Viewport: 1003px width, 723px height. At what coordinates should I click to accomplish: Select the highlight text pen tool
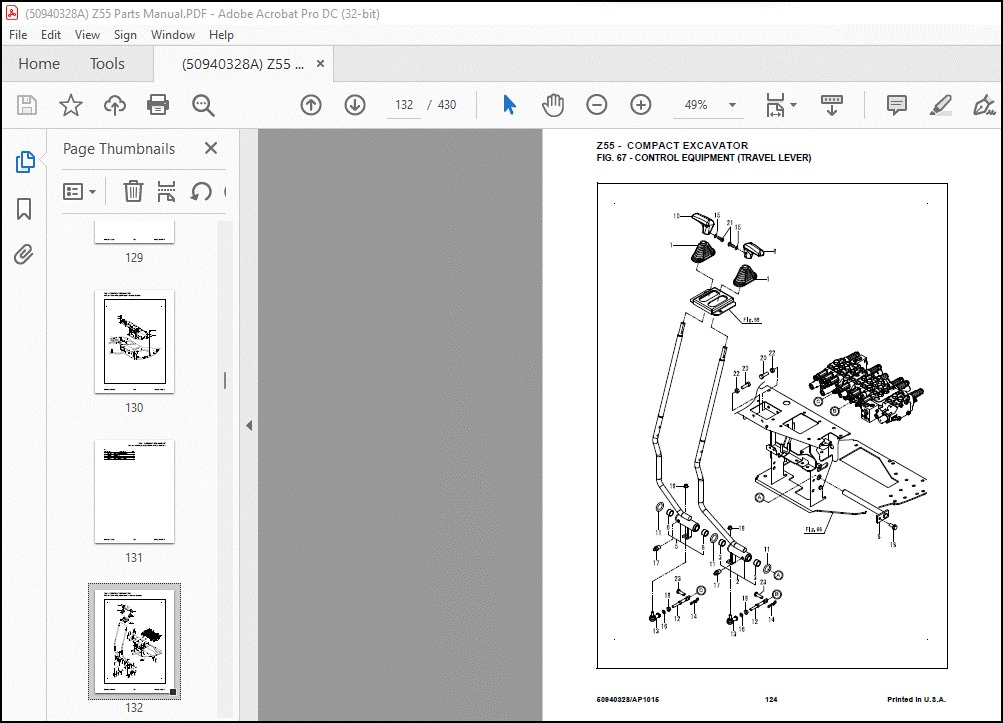click(940, 105)
